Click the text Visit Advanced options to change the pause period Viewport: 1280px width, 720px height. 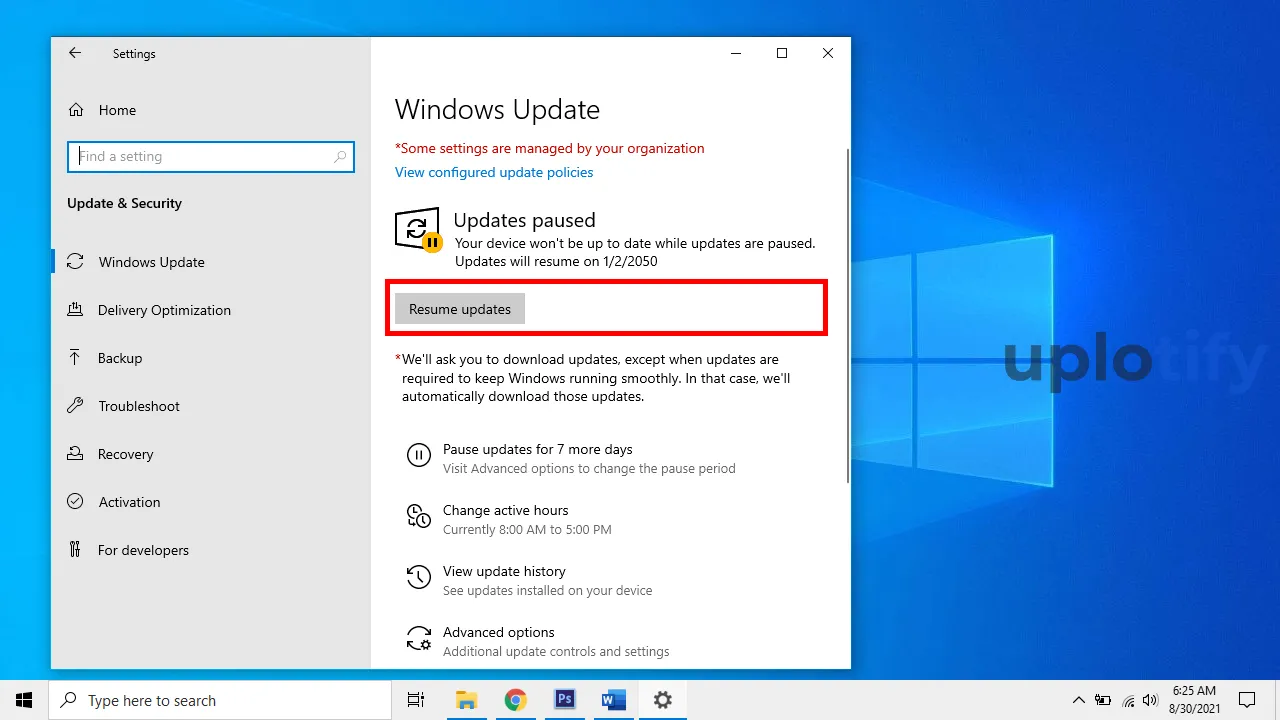coord(589,468)
